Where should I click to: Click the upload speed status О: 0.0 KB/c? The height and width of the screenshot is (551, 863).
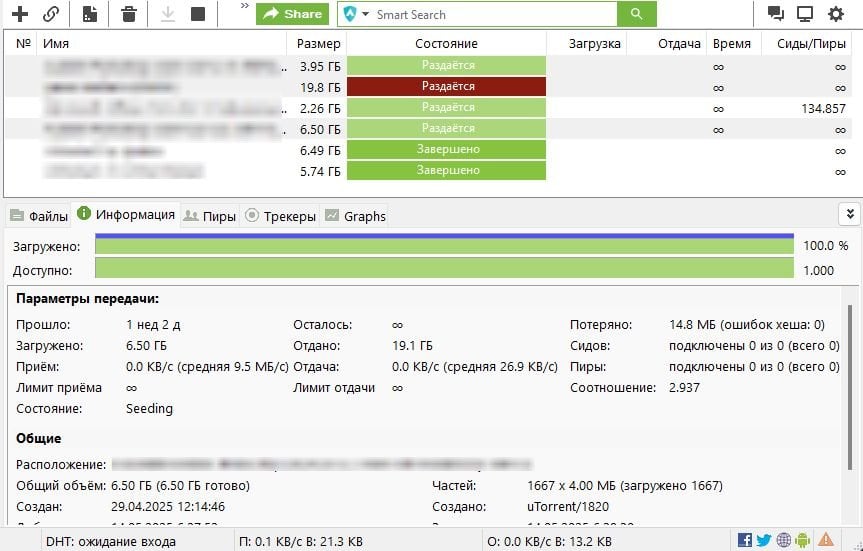click(x=549, y=542)
